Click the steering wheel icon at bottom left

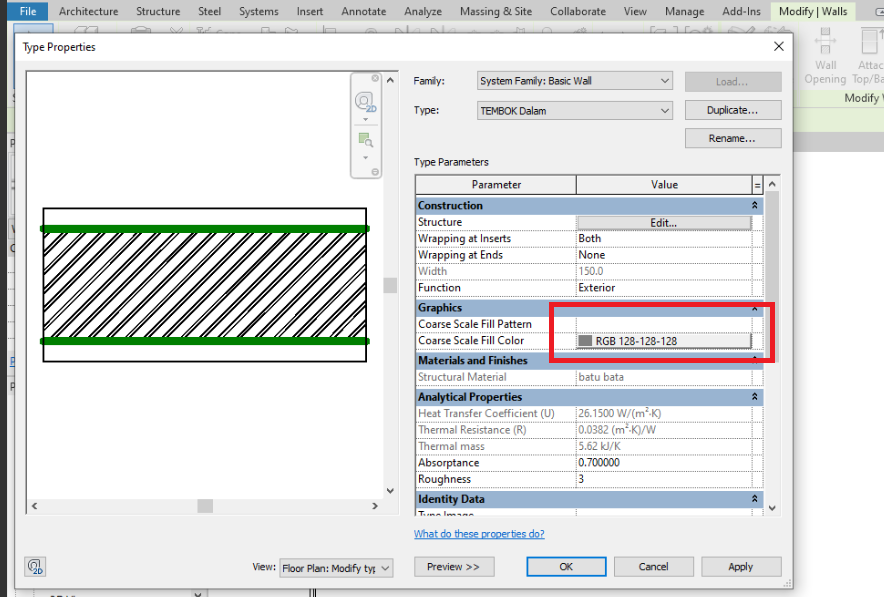[x=35, y=566]
